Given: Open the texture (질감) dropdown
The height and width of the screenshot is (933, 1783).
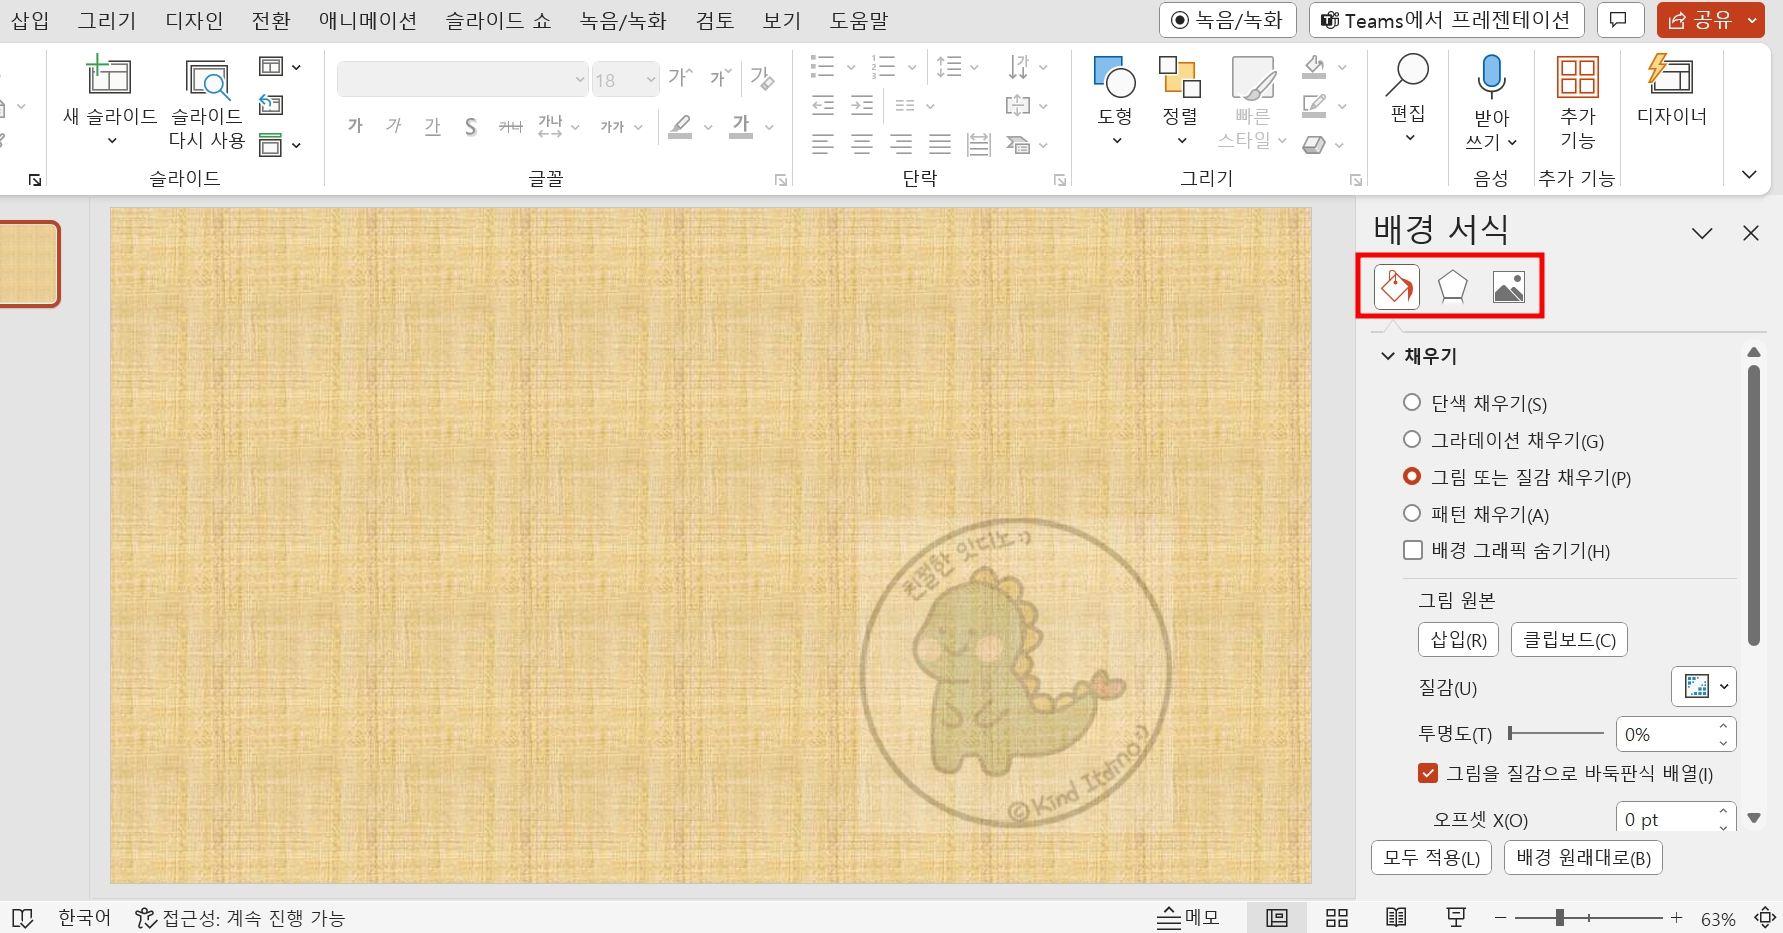Looking at the screenshot, I should click(x=1703, y=687).
